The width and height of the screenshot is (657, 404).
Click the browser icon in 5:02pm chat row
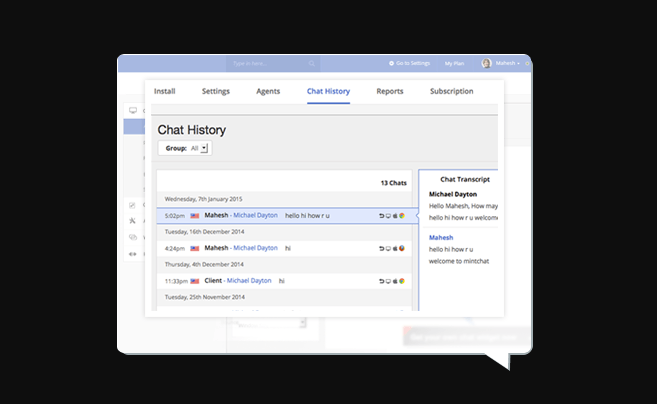coord(402,215)
